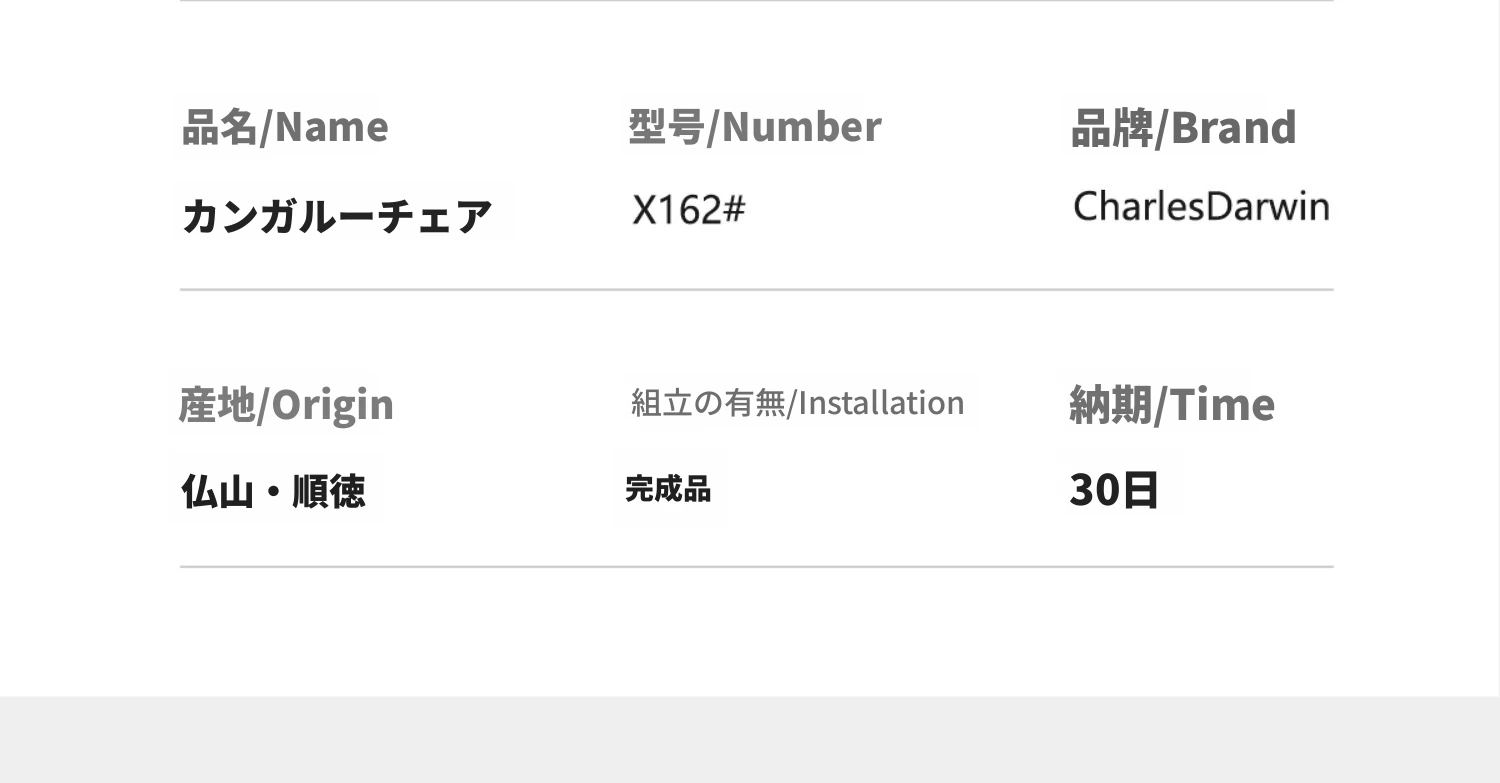Select the model number X162#
Screen dimensions: 1500x783
point(689,210)
